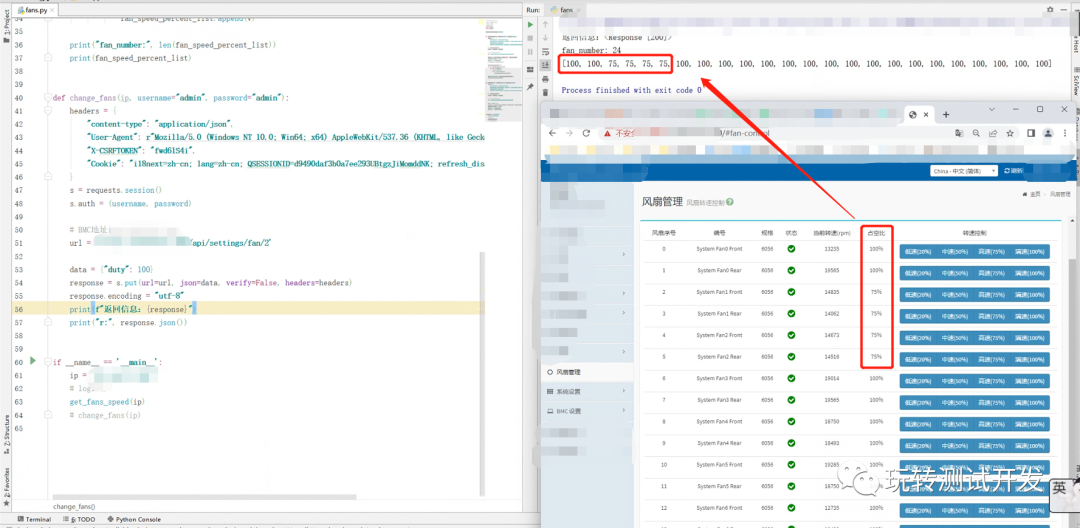Click the 主页 breadcrumb link
Viewport: 1080px width, 528px height.
pyautogui.click(x=1035, y=196)
